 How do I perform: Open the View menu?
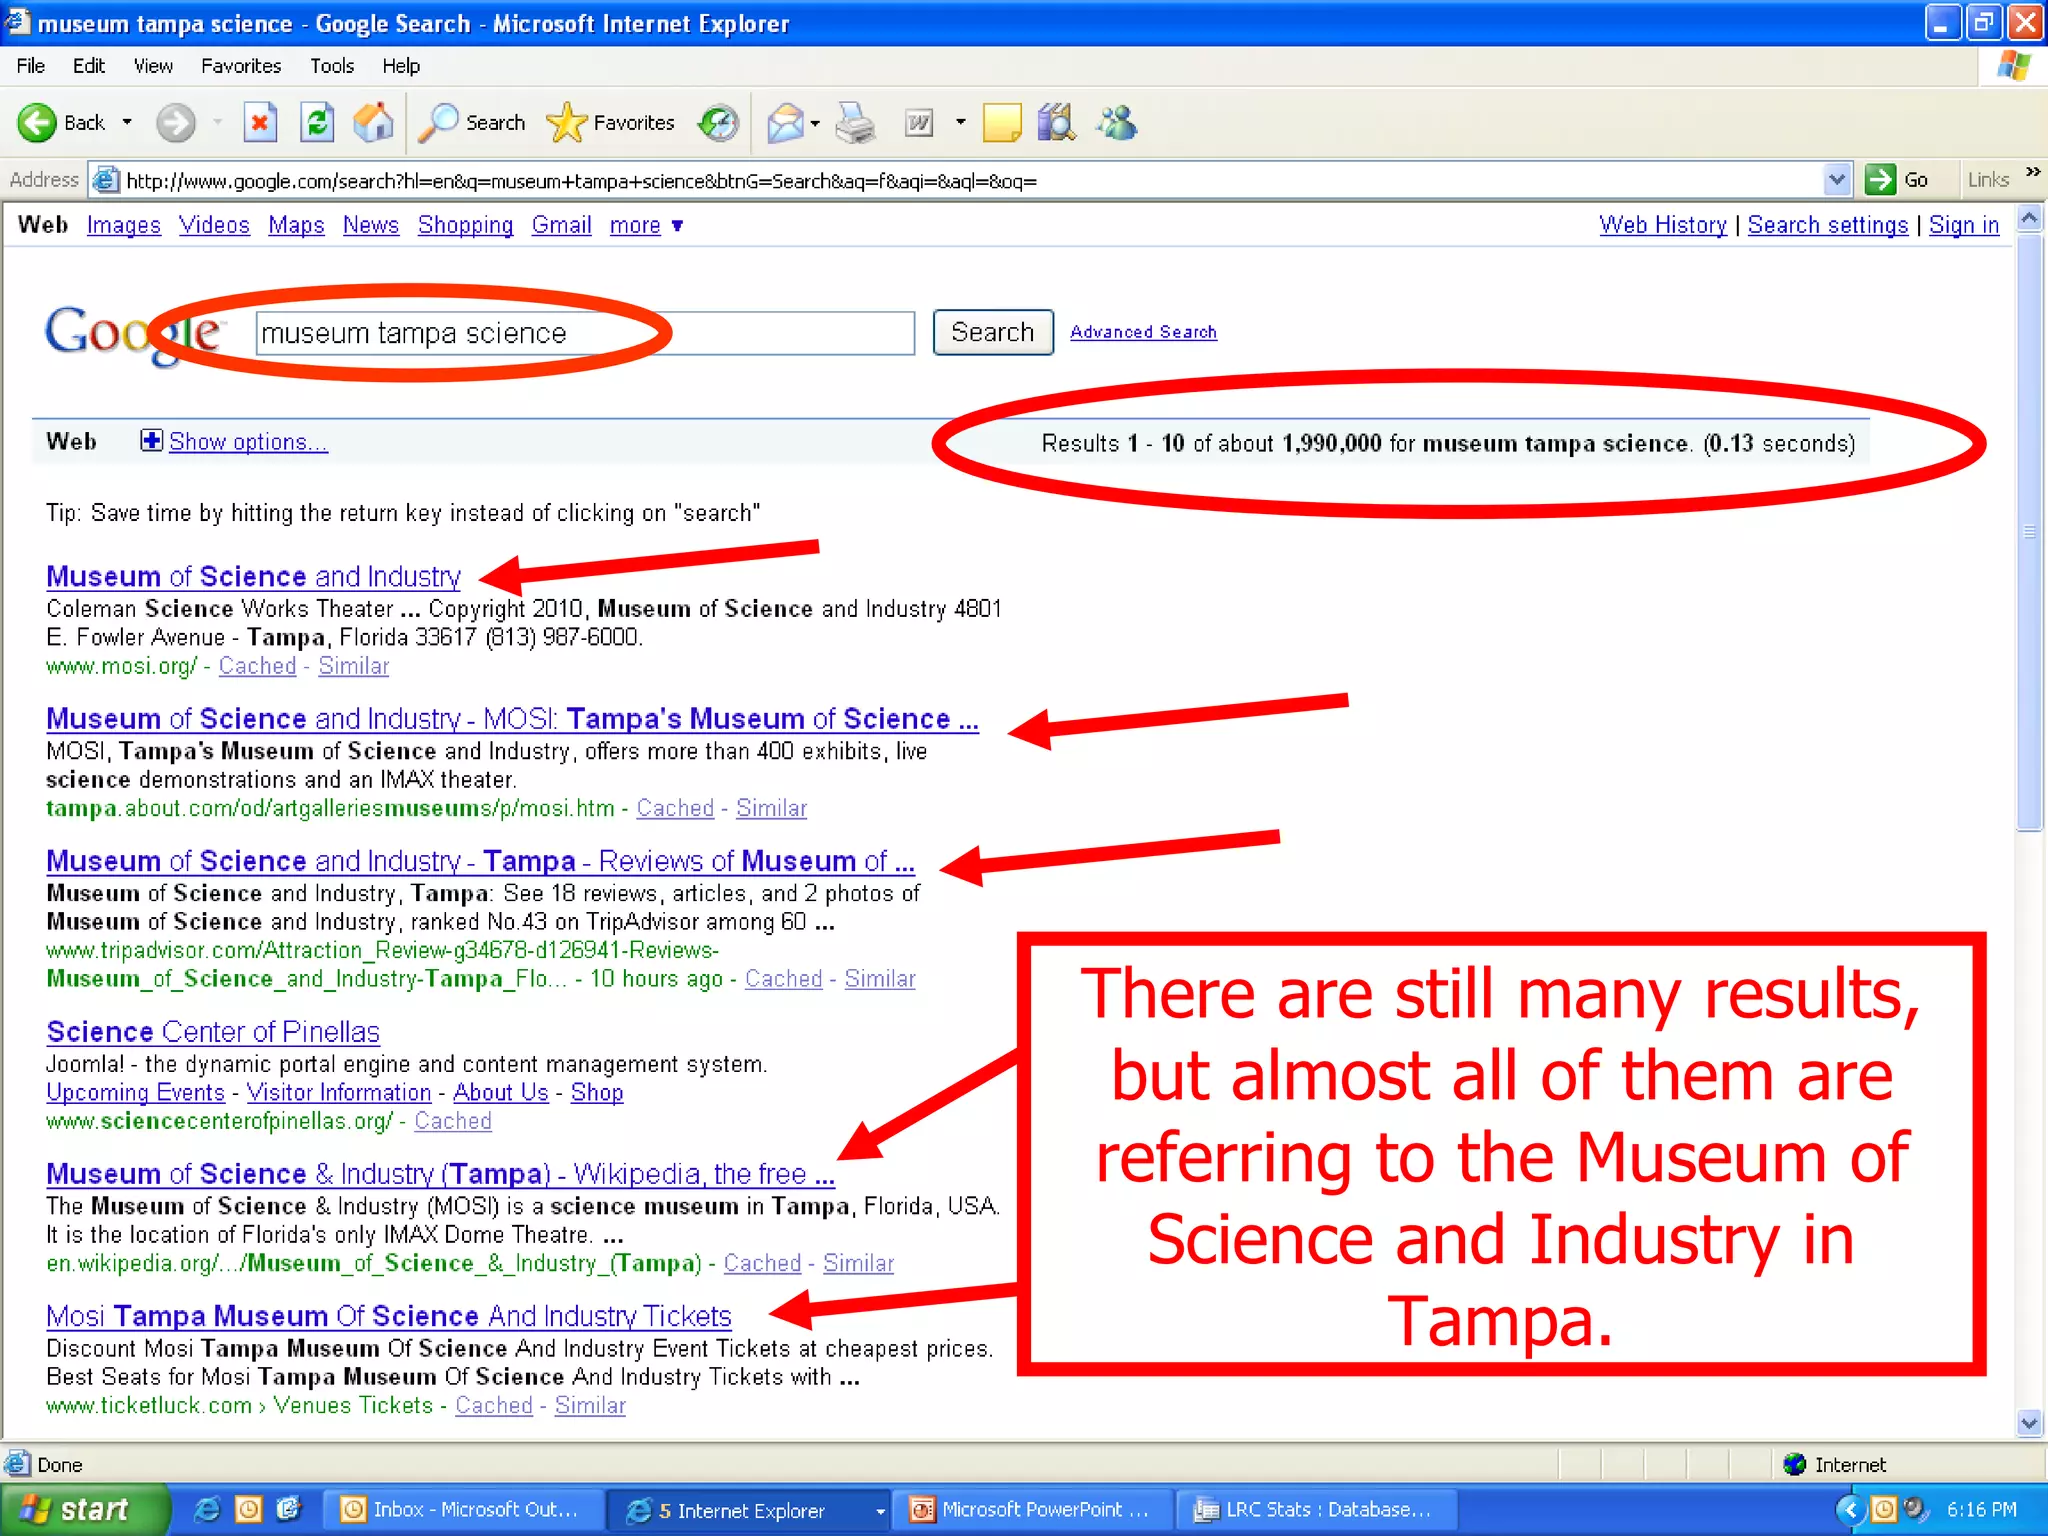pos(153,66)
